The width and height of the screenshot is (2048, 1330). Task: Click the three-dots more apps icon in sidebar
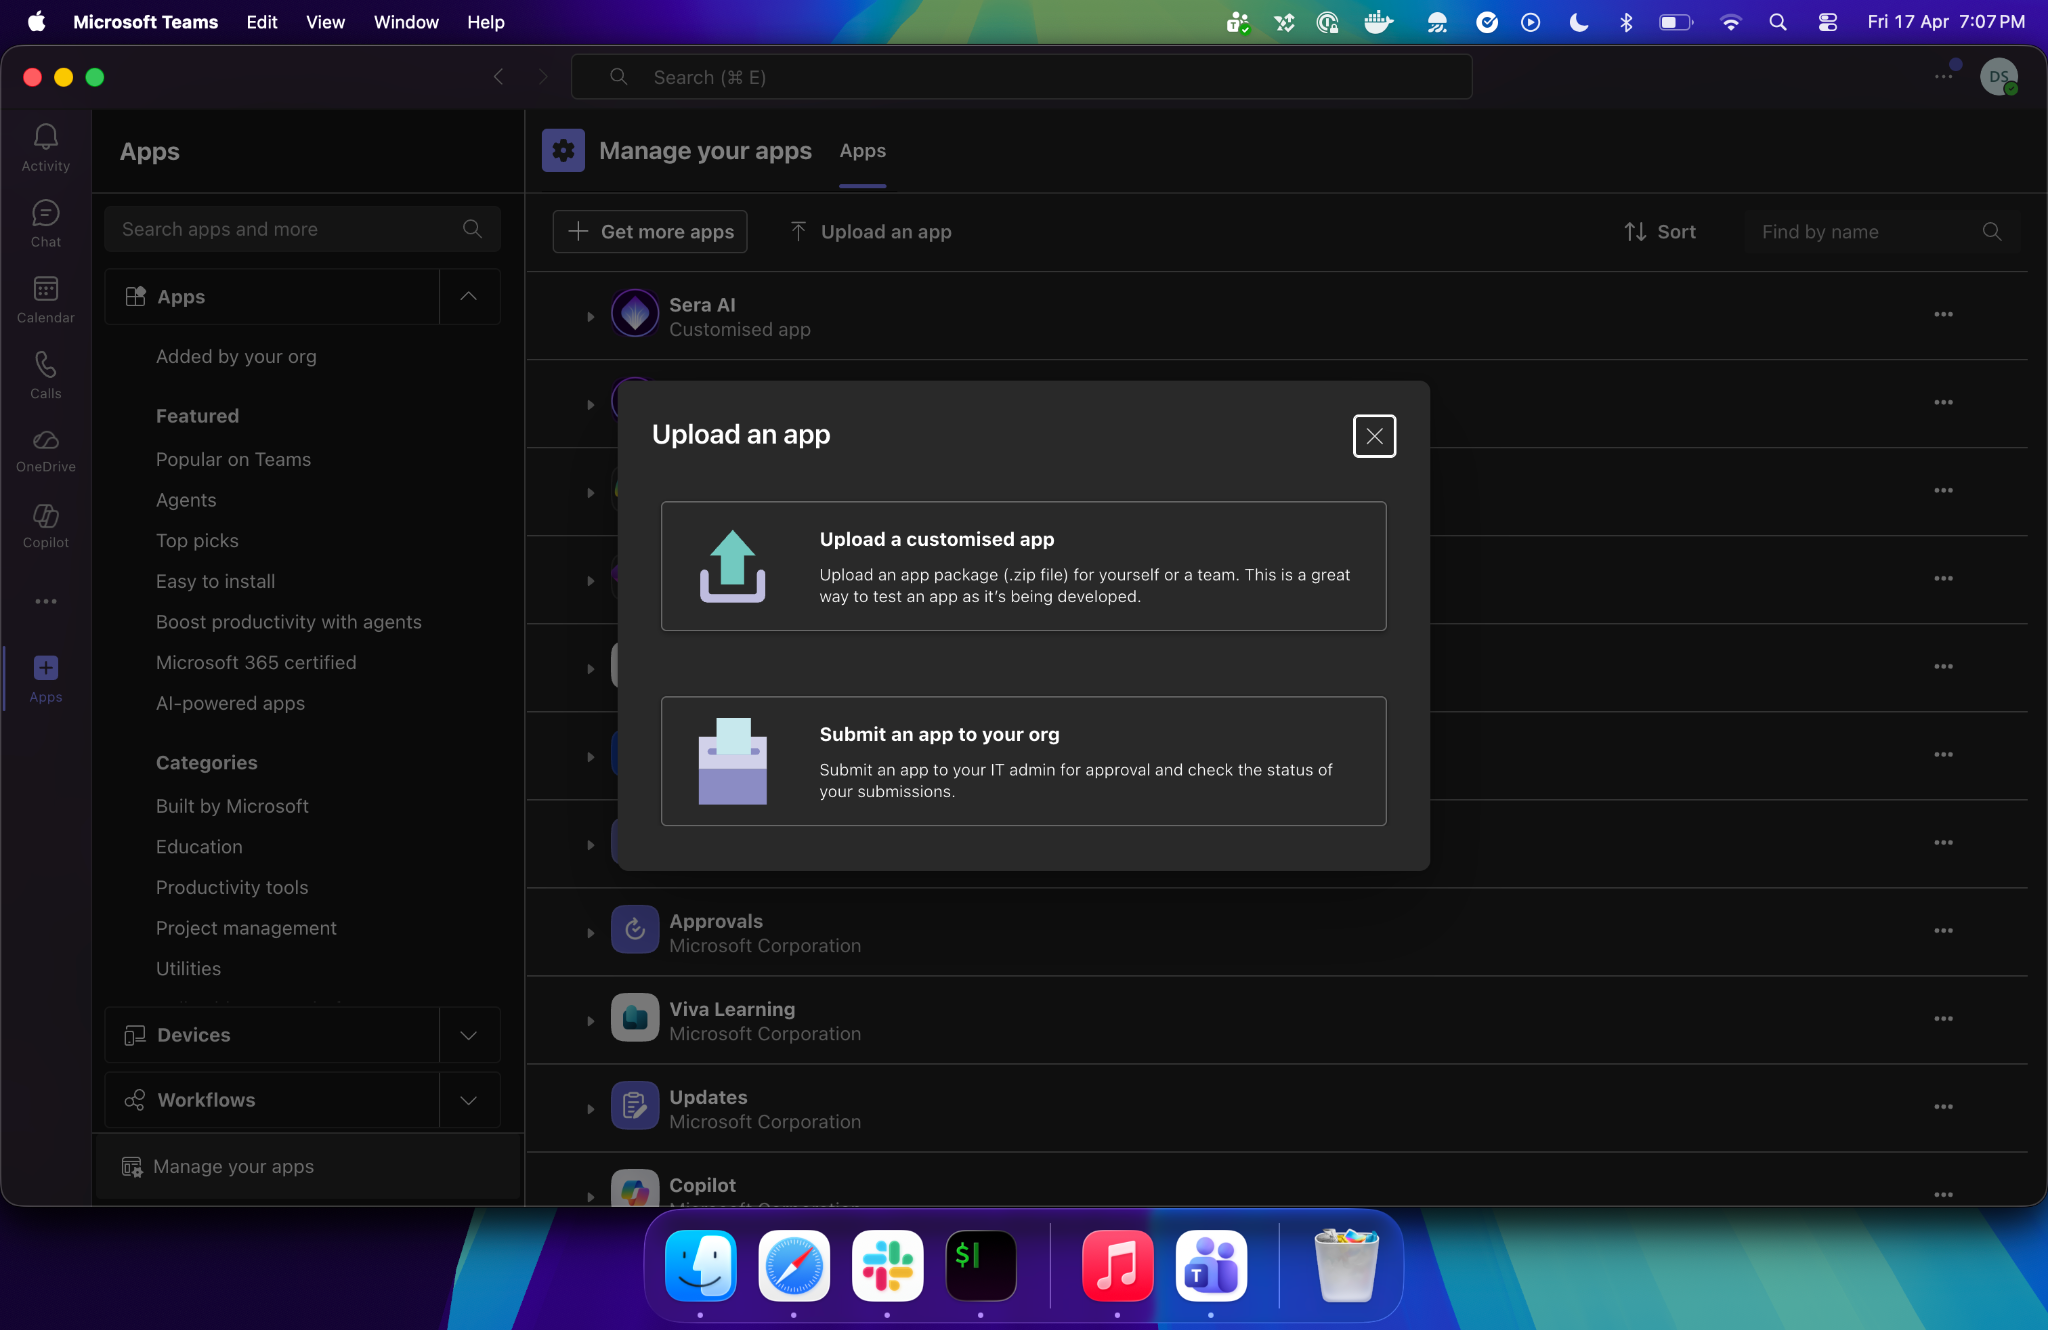coord(46,602)
